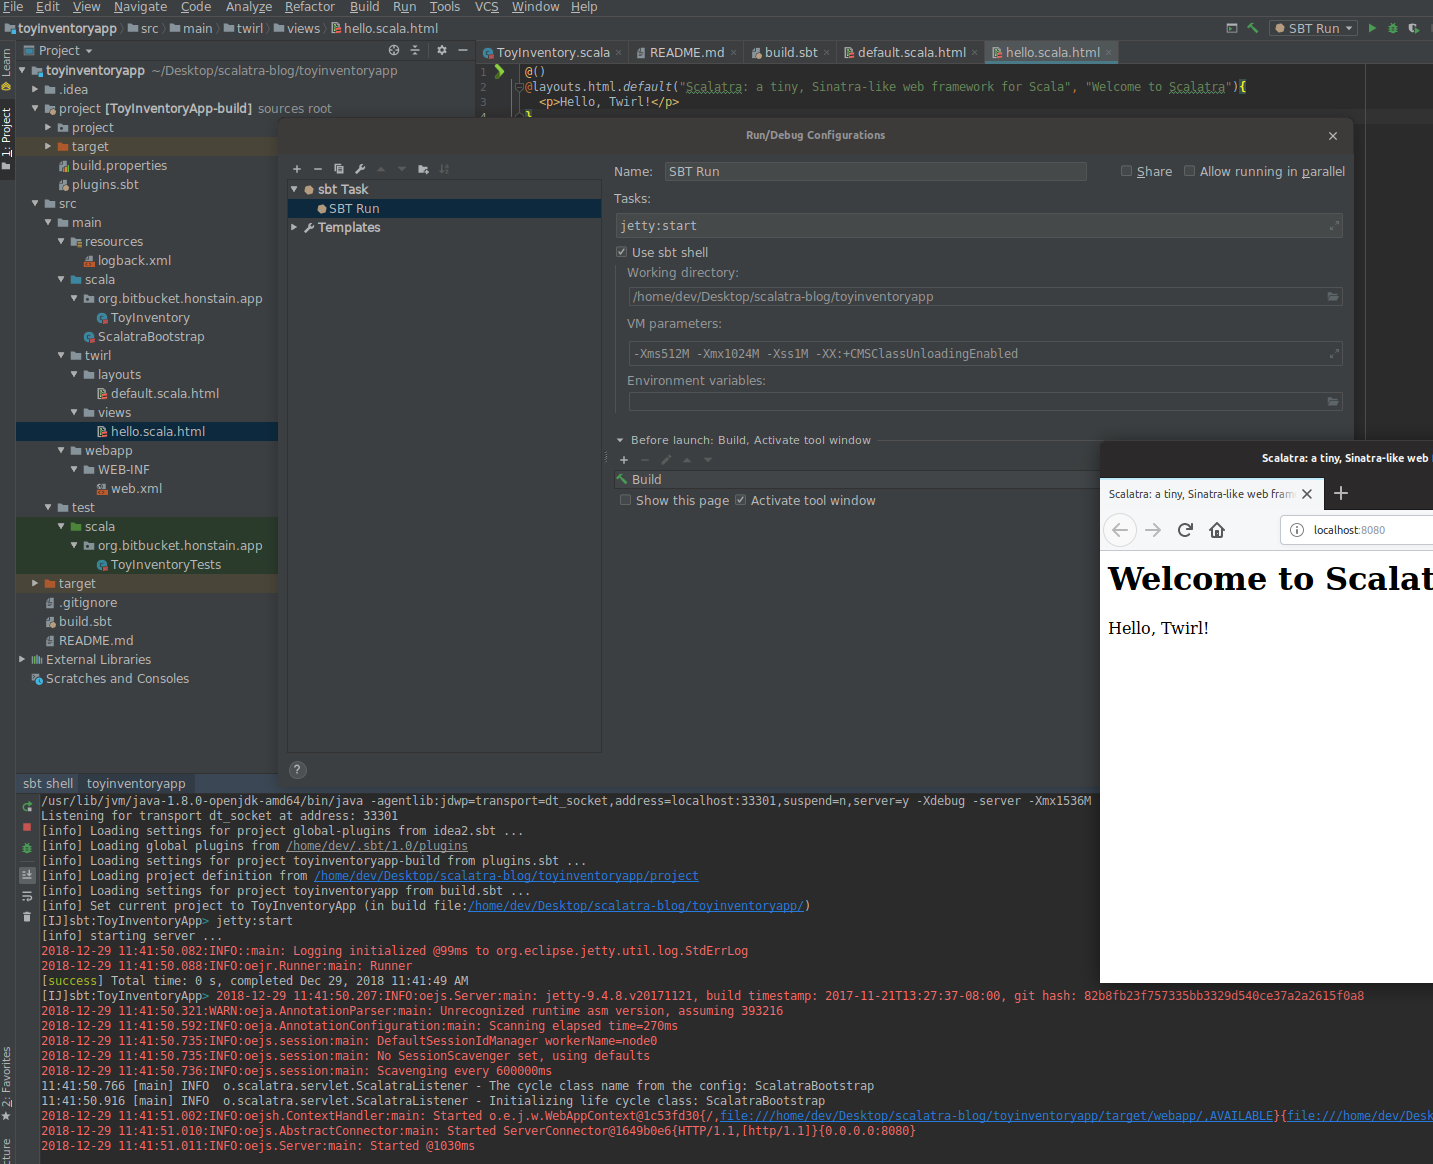Stop the running sbt shell process
1433x1164 pixels.
pyautogui.click(x=27, y=827)
